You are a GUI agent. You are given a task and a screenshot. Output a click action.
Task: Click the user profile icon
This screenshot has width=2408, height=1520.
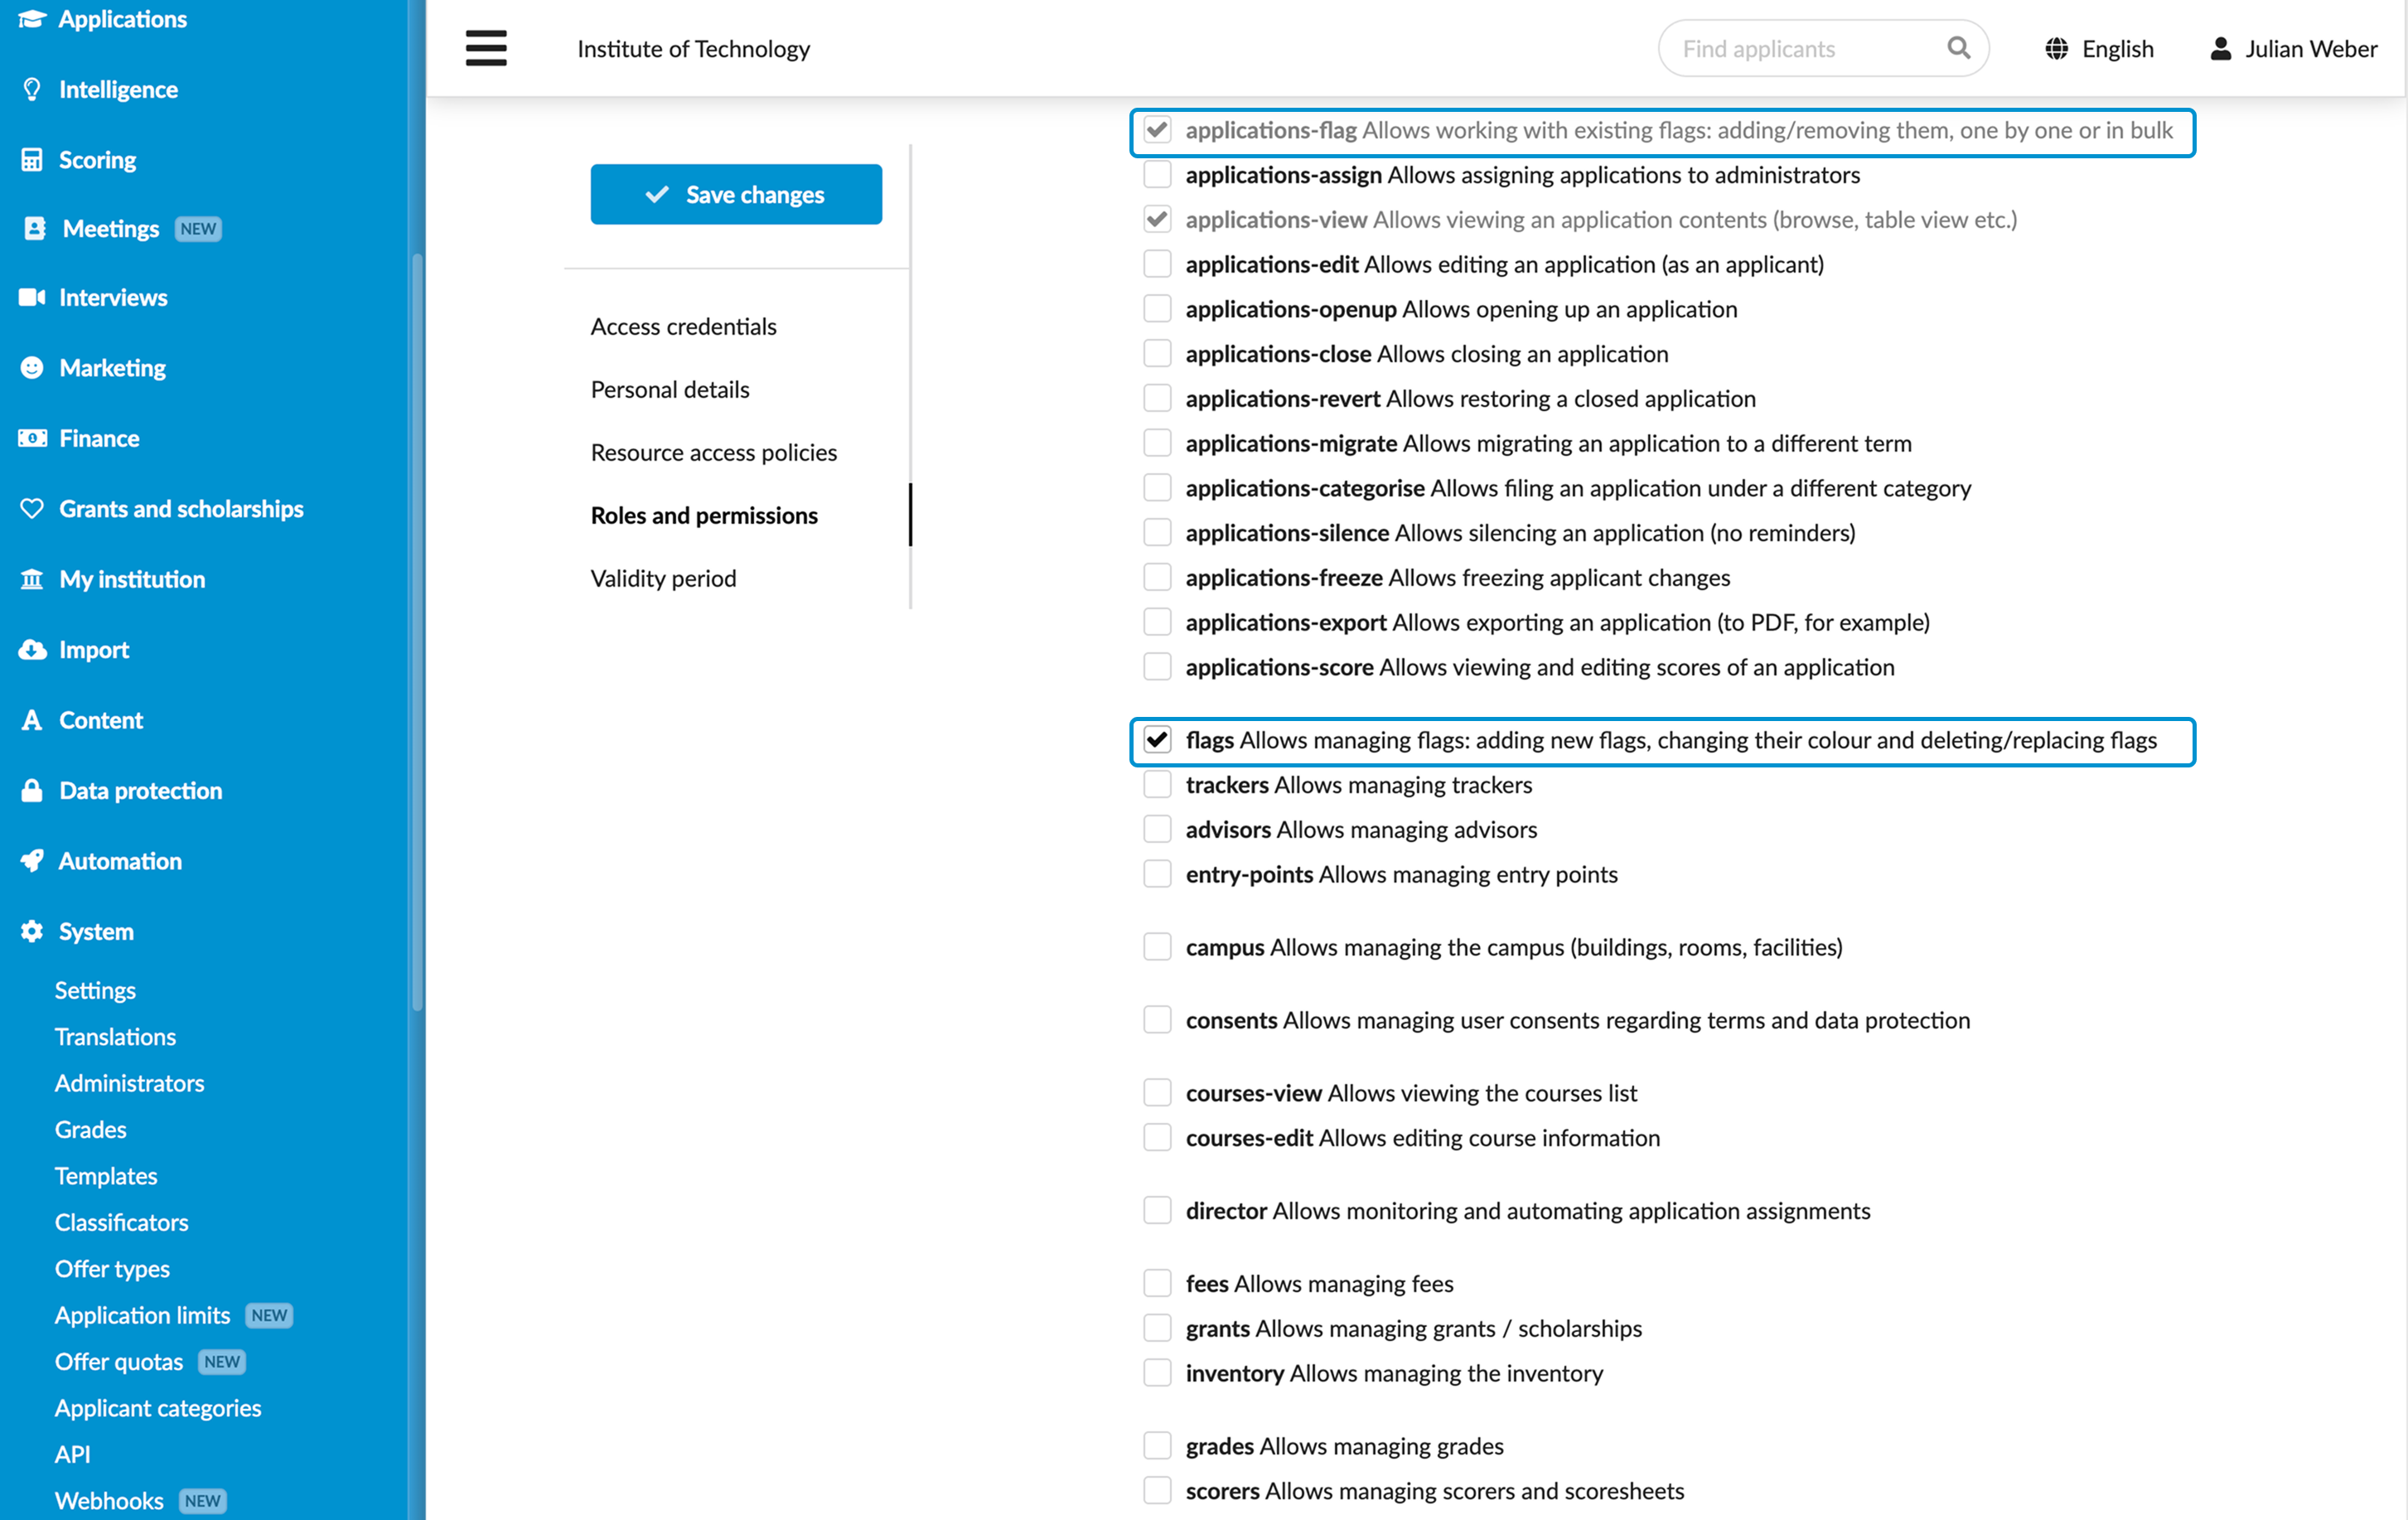point(2220,48)
